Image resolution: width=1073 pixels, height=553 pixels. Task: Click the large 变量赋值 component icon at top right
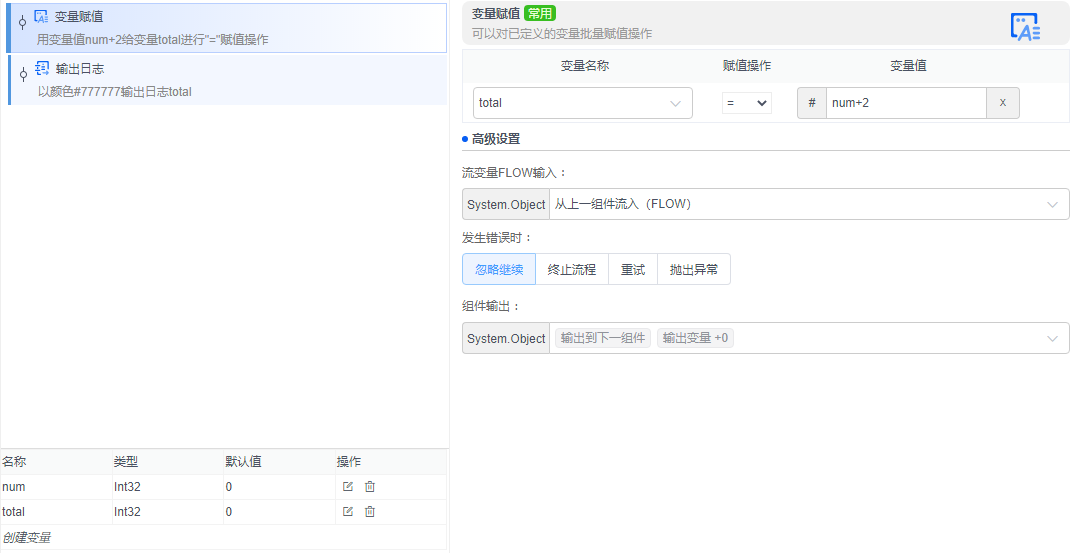coord(1025,27)
